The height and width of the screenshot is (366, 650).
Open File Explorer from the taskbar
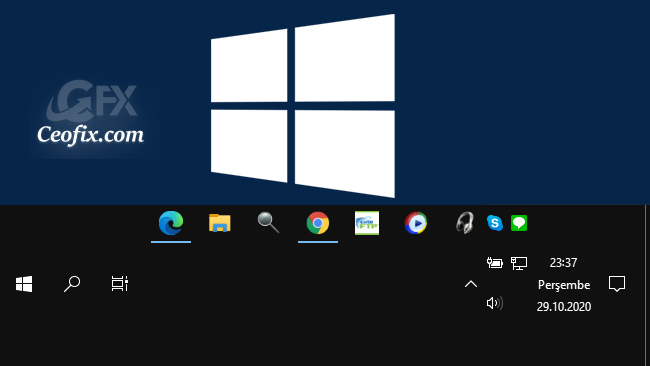point(220,223)
